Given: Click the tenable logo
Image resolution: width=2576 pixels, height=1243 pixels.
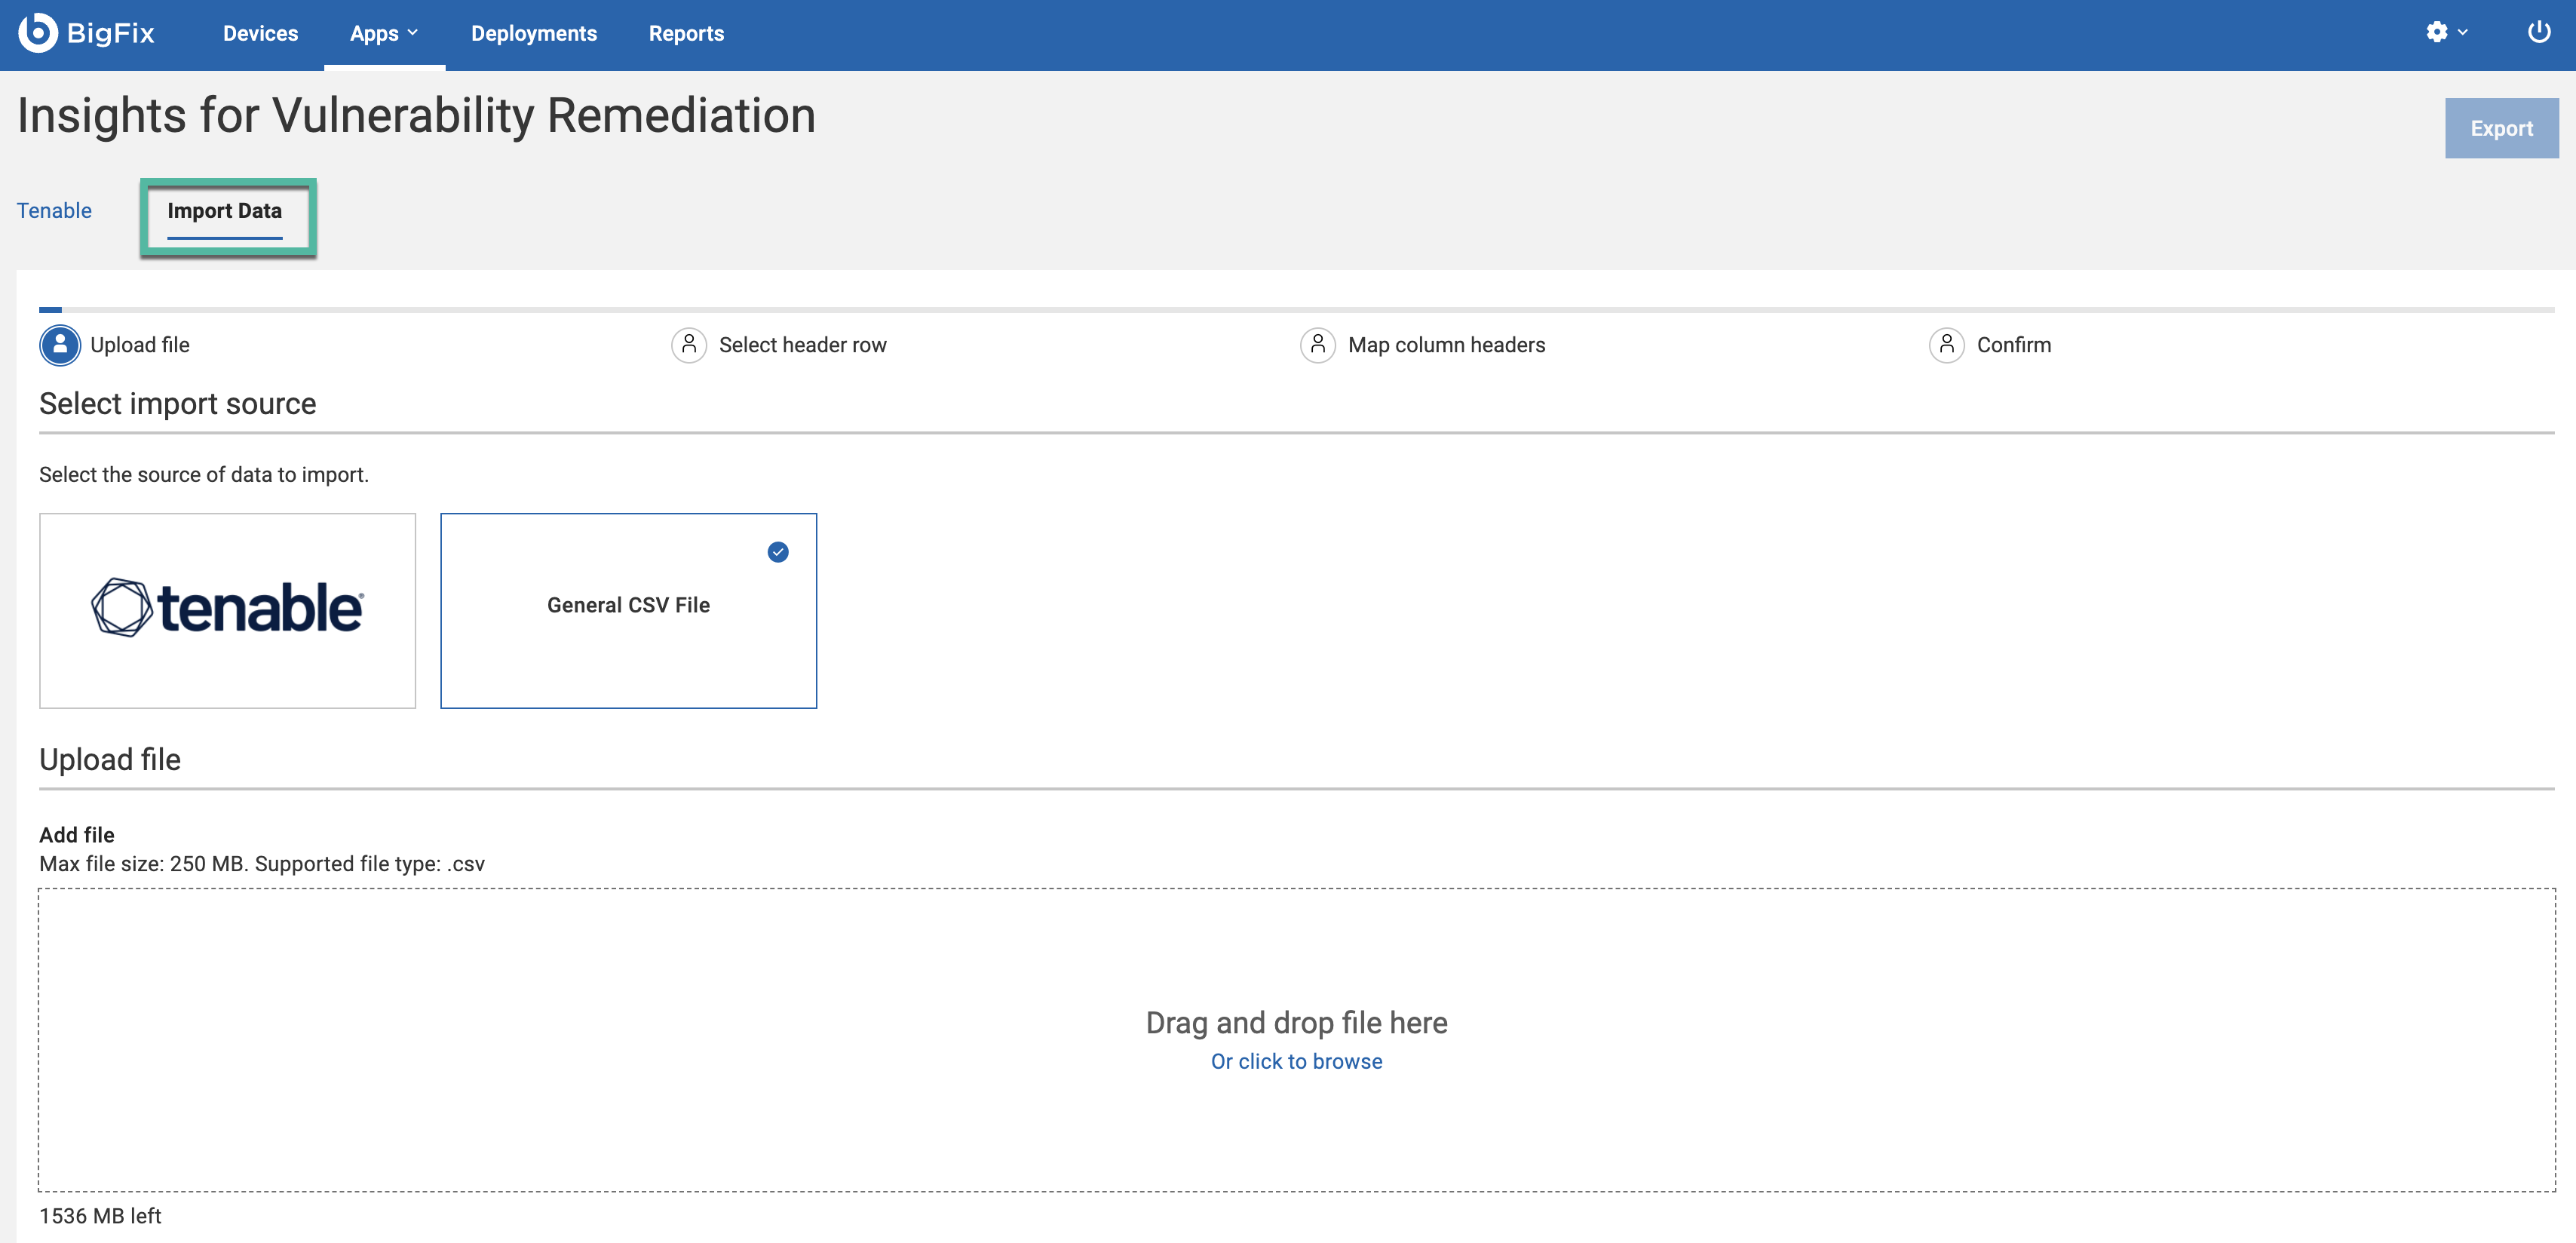Looking at the screenshot, I should point(227,607).
